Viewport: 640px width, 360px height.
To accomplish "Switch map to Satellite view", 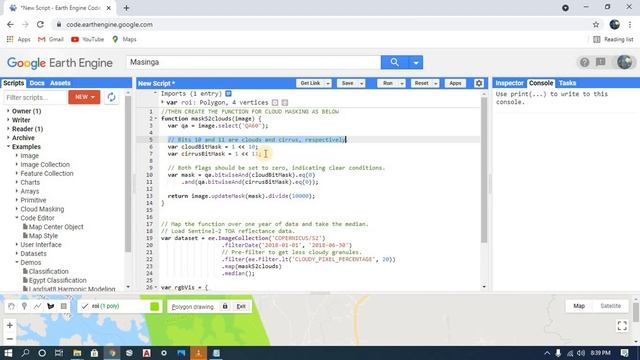I will (x=610, y=306).
